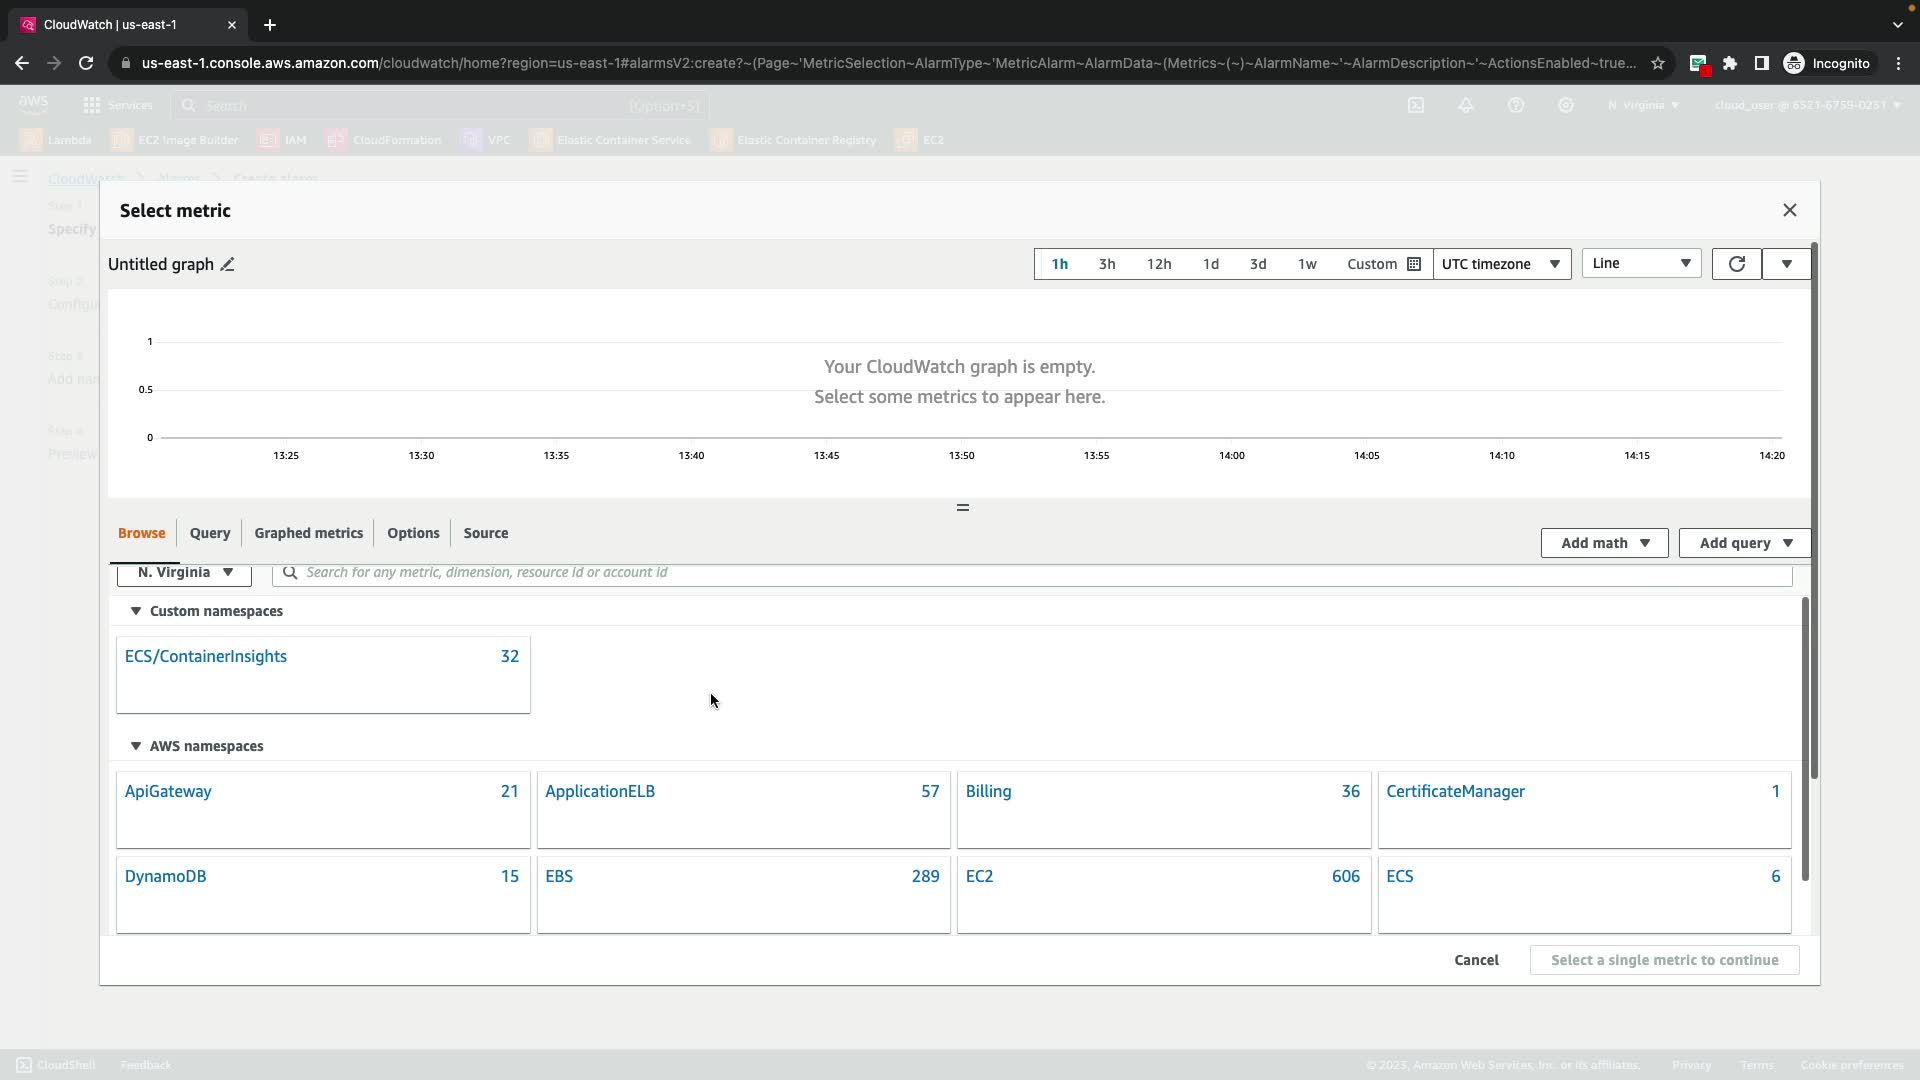
Task: Click the Cancel button
Action: [1476, 960]
